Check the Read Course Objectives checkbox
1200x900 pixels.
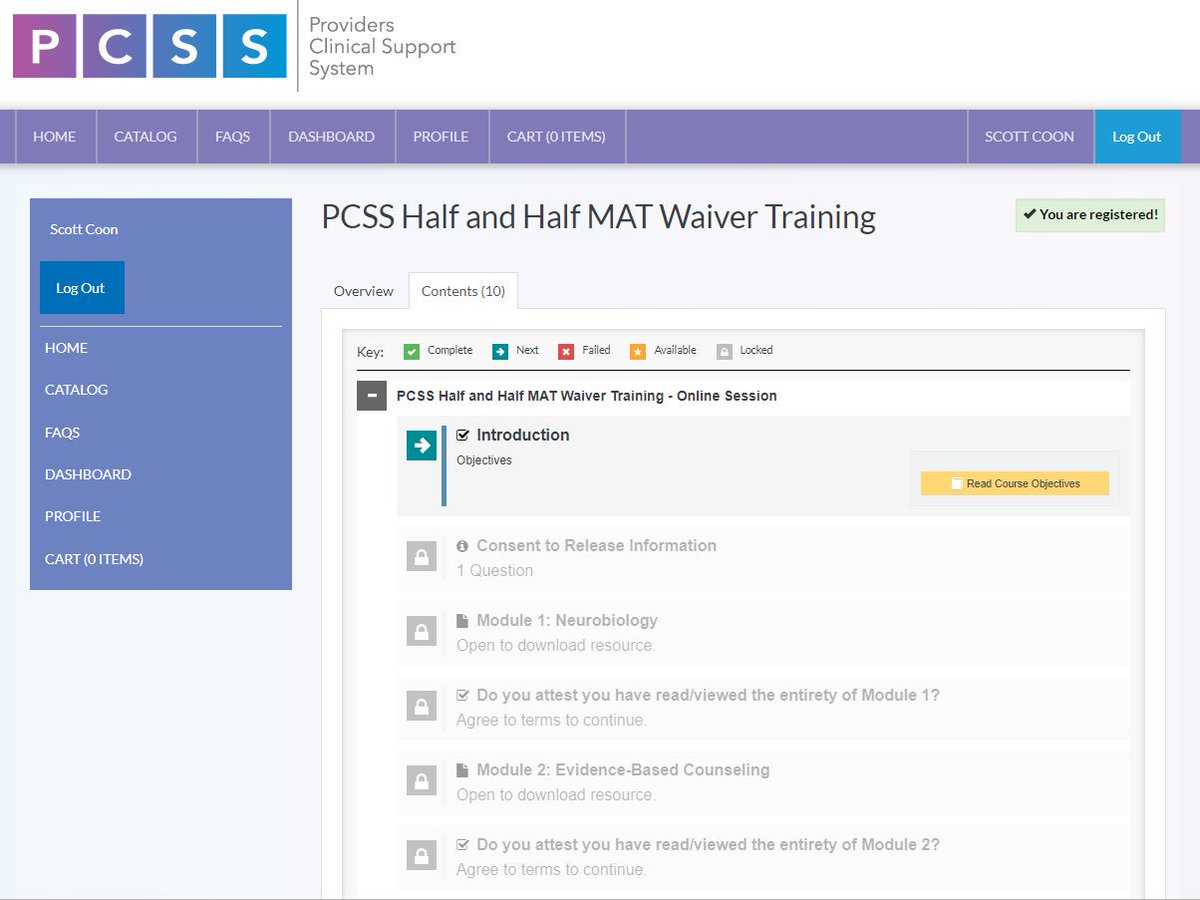(x=957, y=484)
